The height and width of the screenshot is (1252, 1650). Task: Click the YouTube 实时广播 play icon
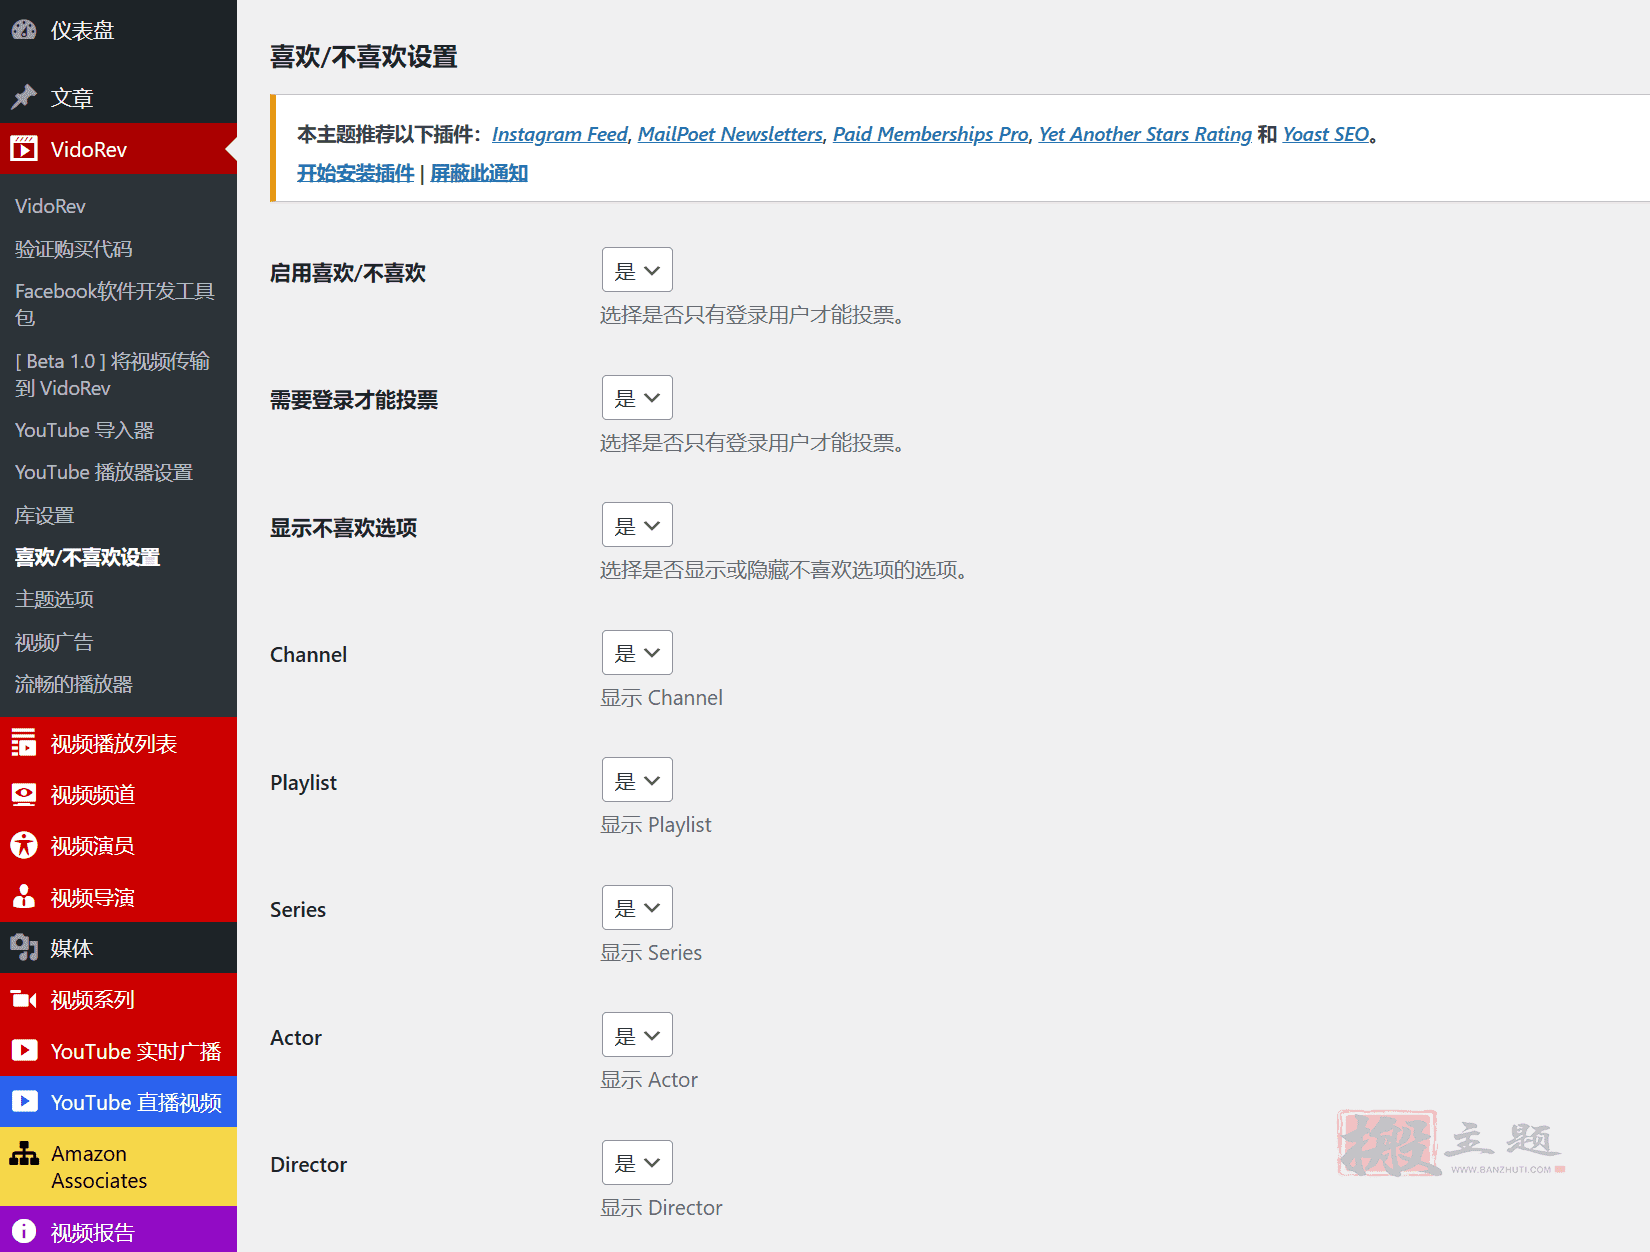click(x=24, y=1050)
